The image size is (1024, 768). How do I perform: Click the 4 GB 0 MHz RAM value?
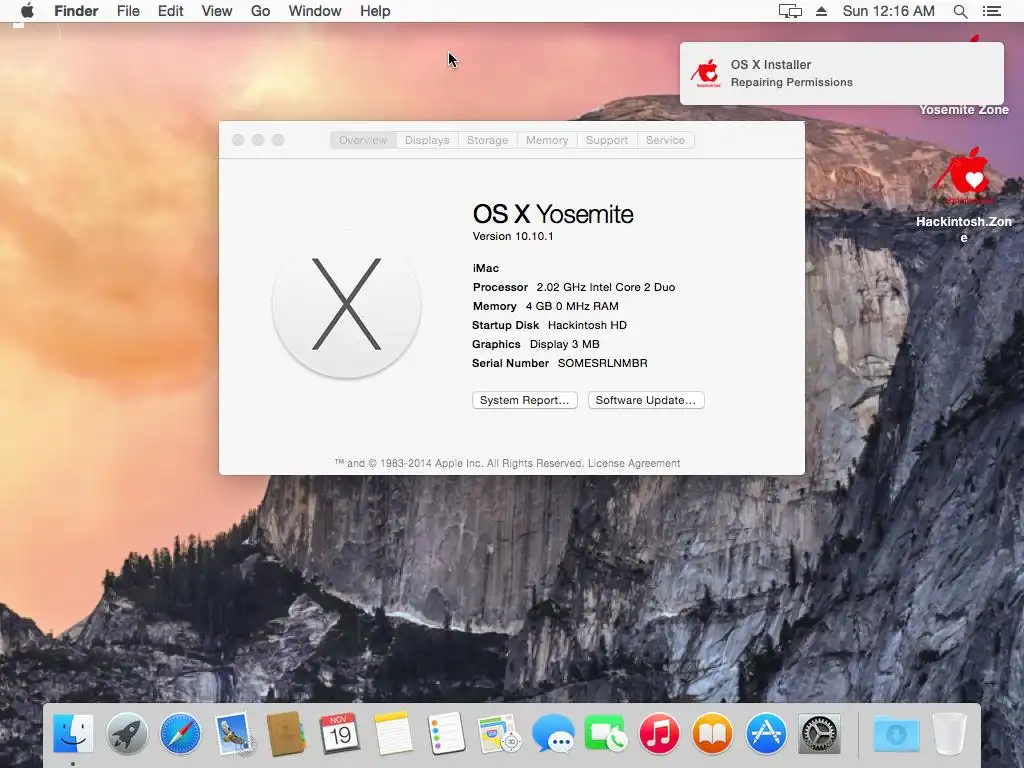(x=571, y=306)
